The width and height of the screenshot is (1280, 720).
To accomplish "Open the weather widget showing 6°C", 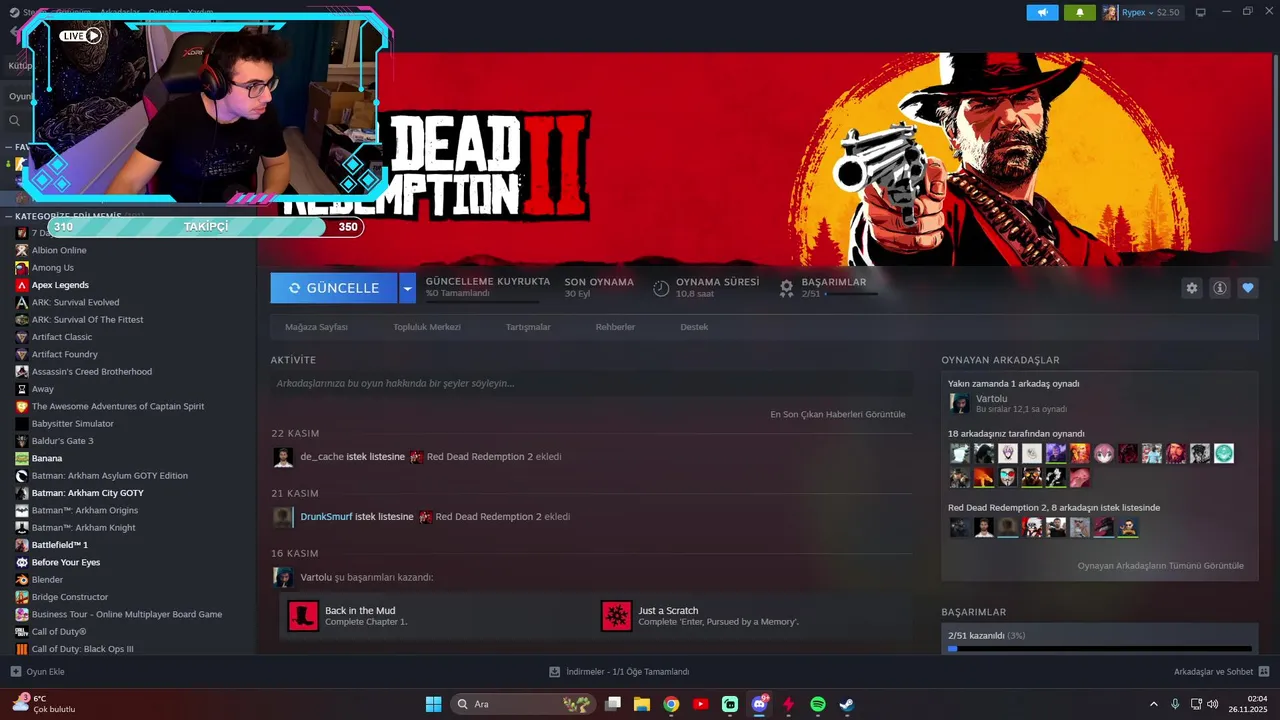I will point(43,704).
